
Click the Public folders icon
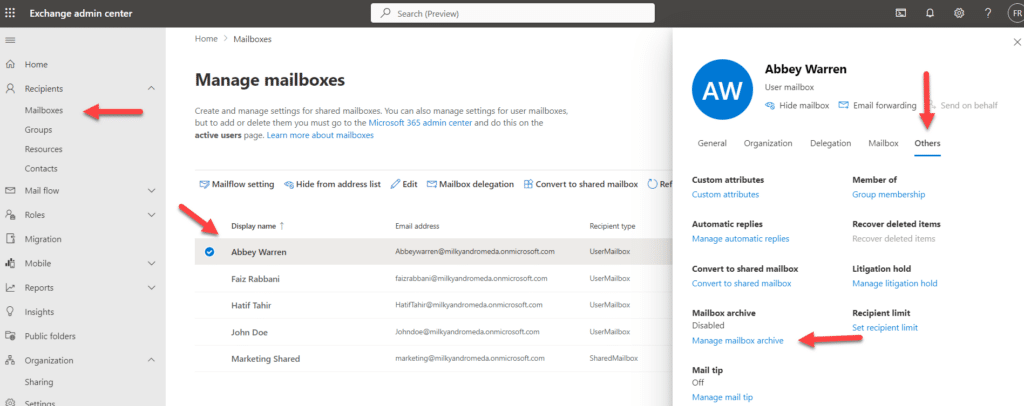click(10, 336)
